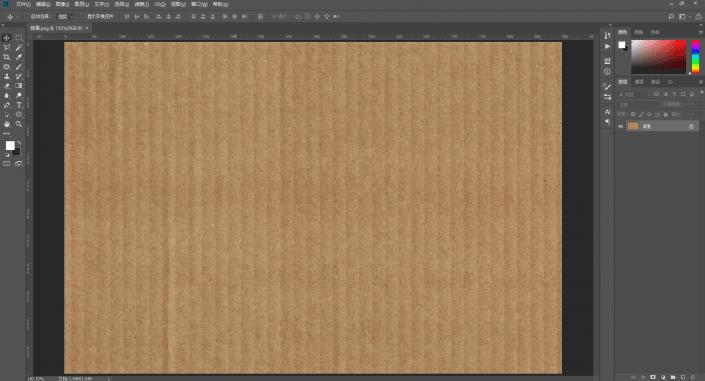Switch to the 通道 (Channels) tab
Image resolution: width=705 pixels, height=381 pixels.
tap(639, 82)
